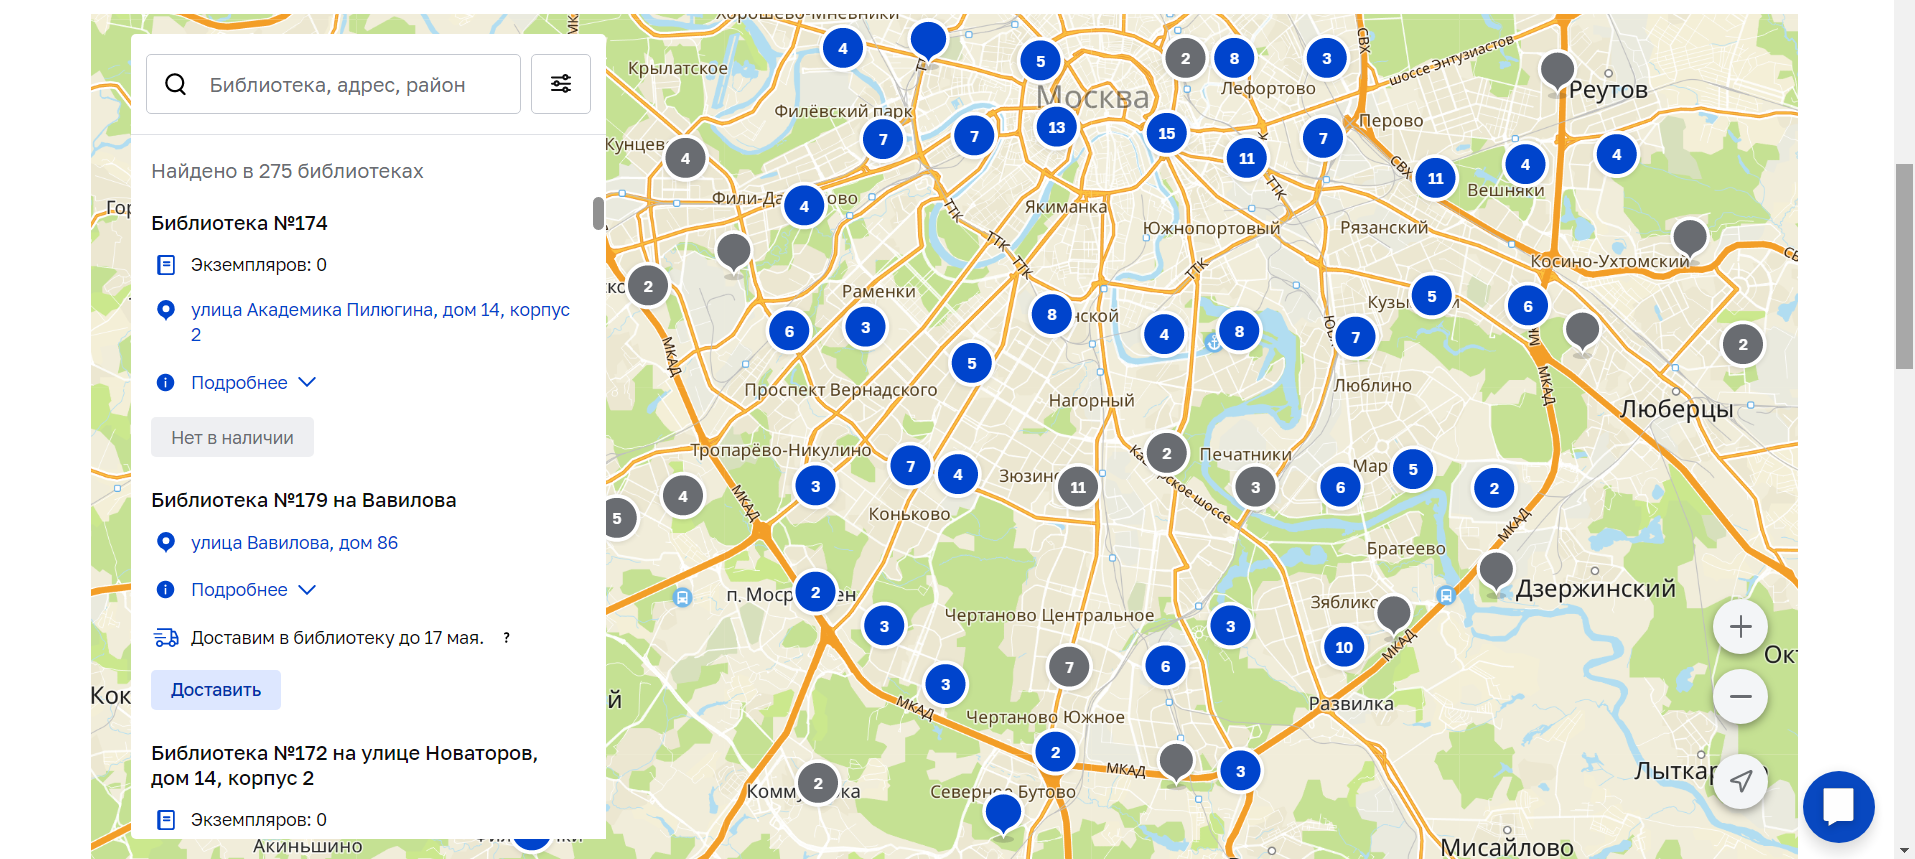Open cluster 11 at Зюзино
1915x859 pixels.
[1078, 487]
